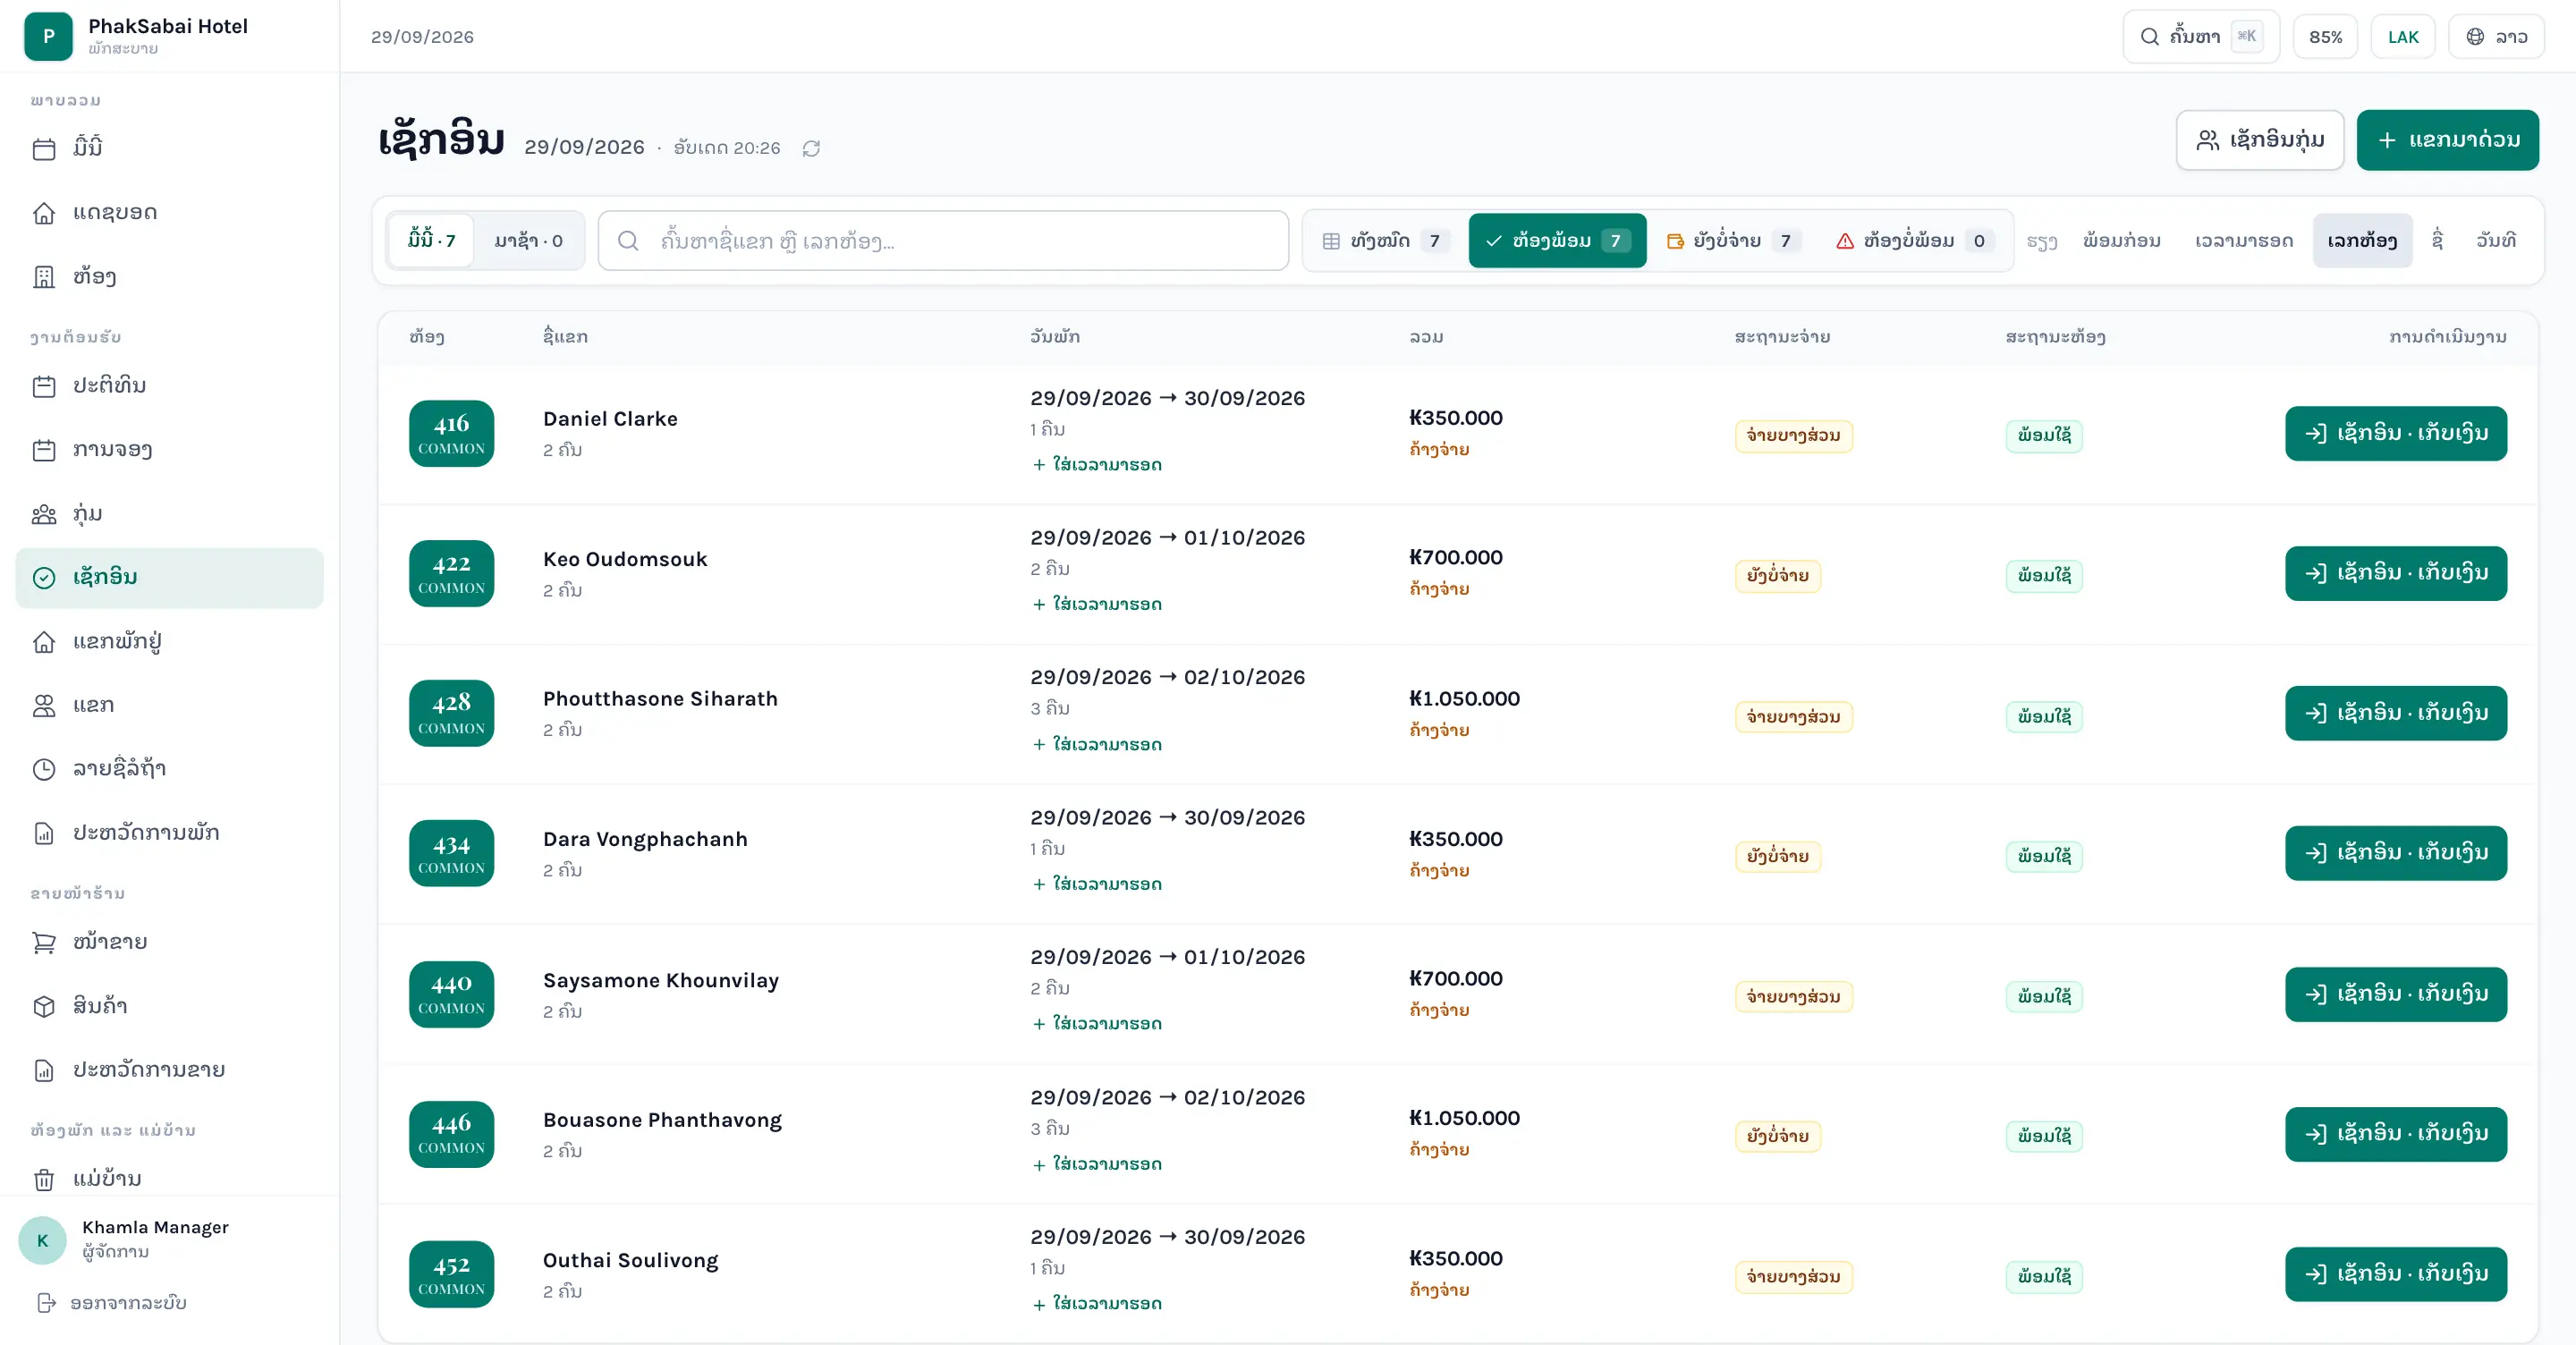This screenshot has height=1345, width=2576.
Task: Open the ຫ້ອງ rooms page in the sidebar
Action: pos(169,276)
